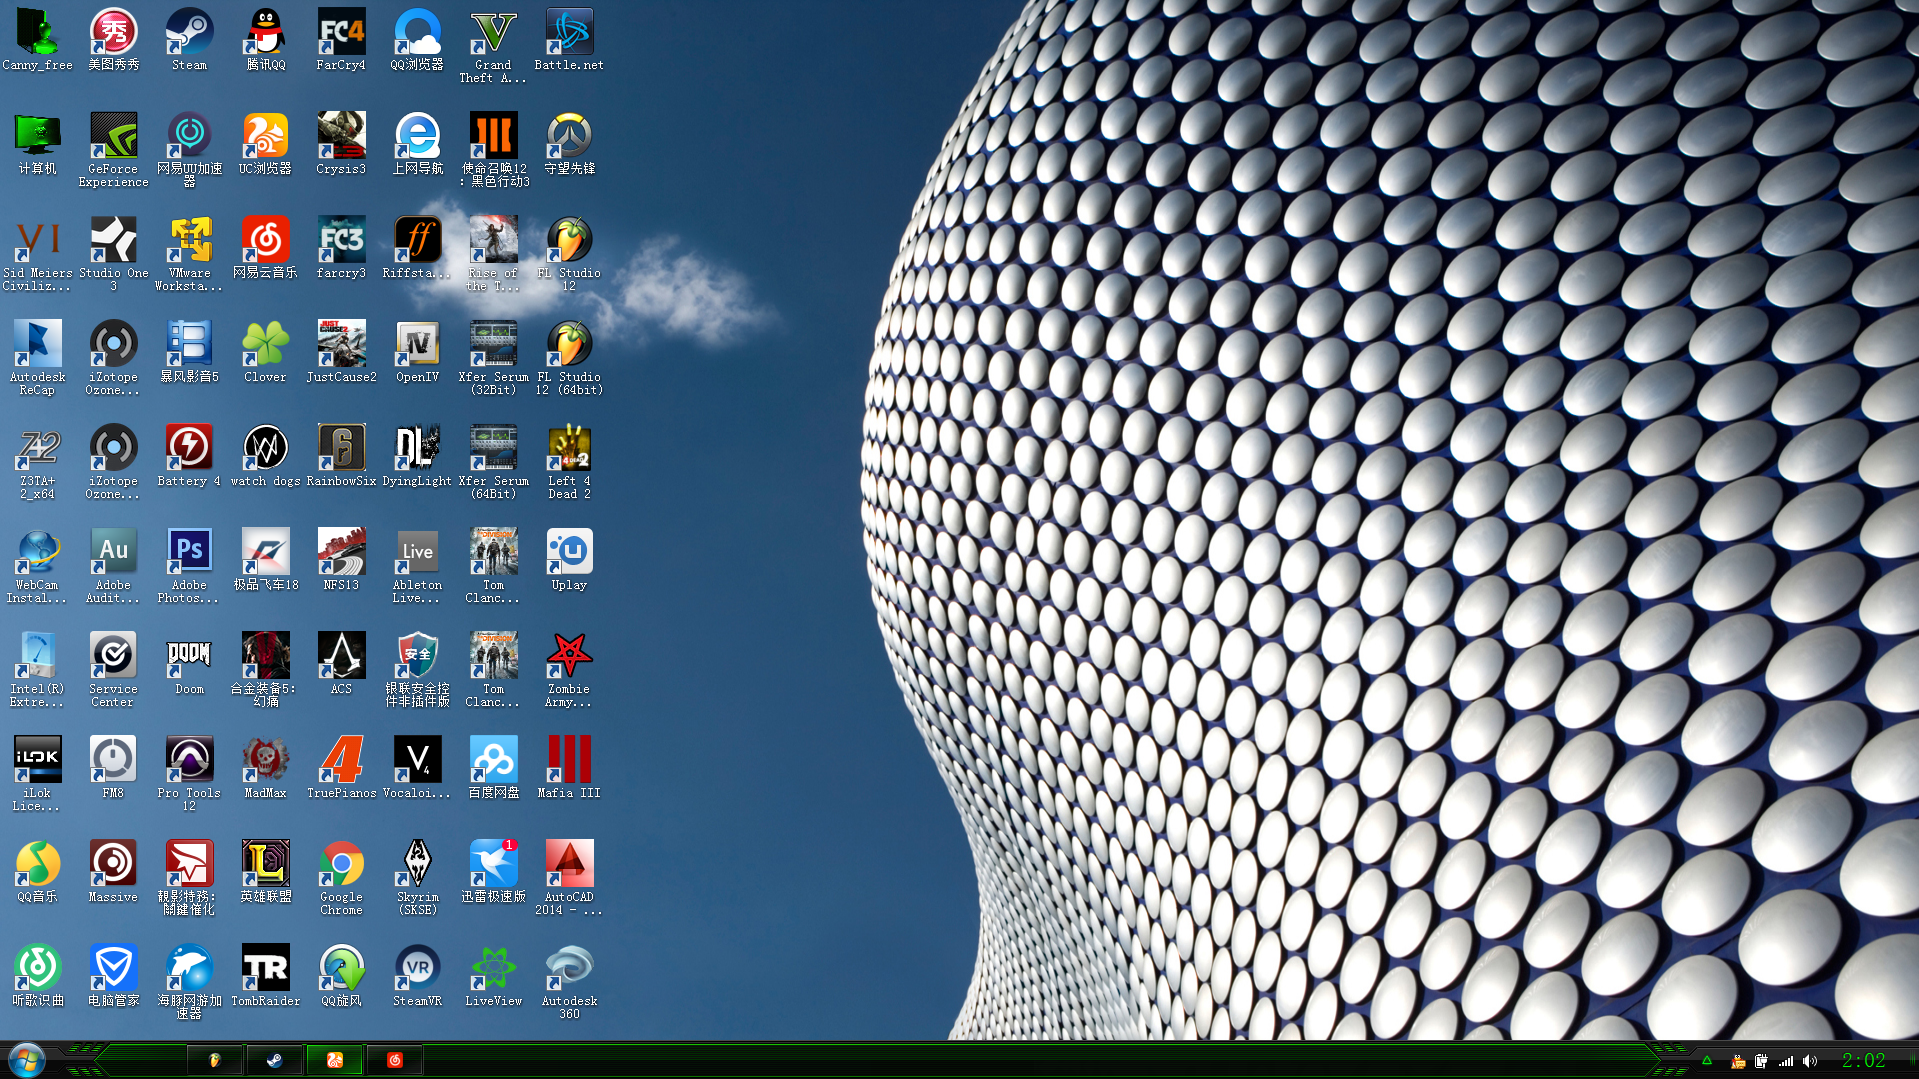This screenshot has width=1919, height=1079.
Task: Select Sid Meiers Civilization icon
Action: pyautogui.click(x=37, y=254)
